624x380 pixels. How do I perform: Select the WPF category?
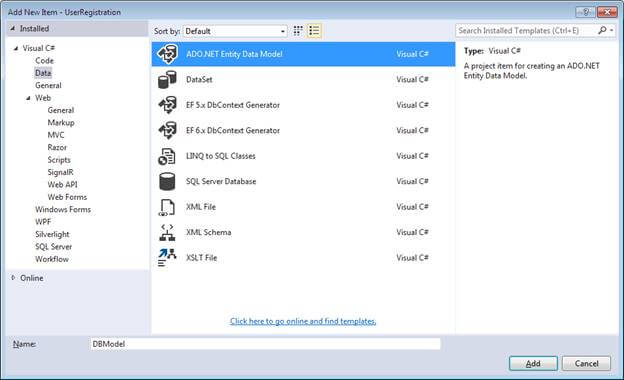pyautogui.click(x=43, y=222)
